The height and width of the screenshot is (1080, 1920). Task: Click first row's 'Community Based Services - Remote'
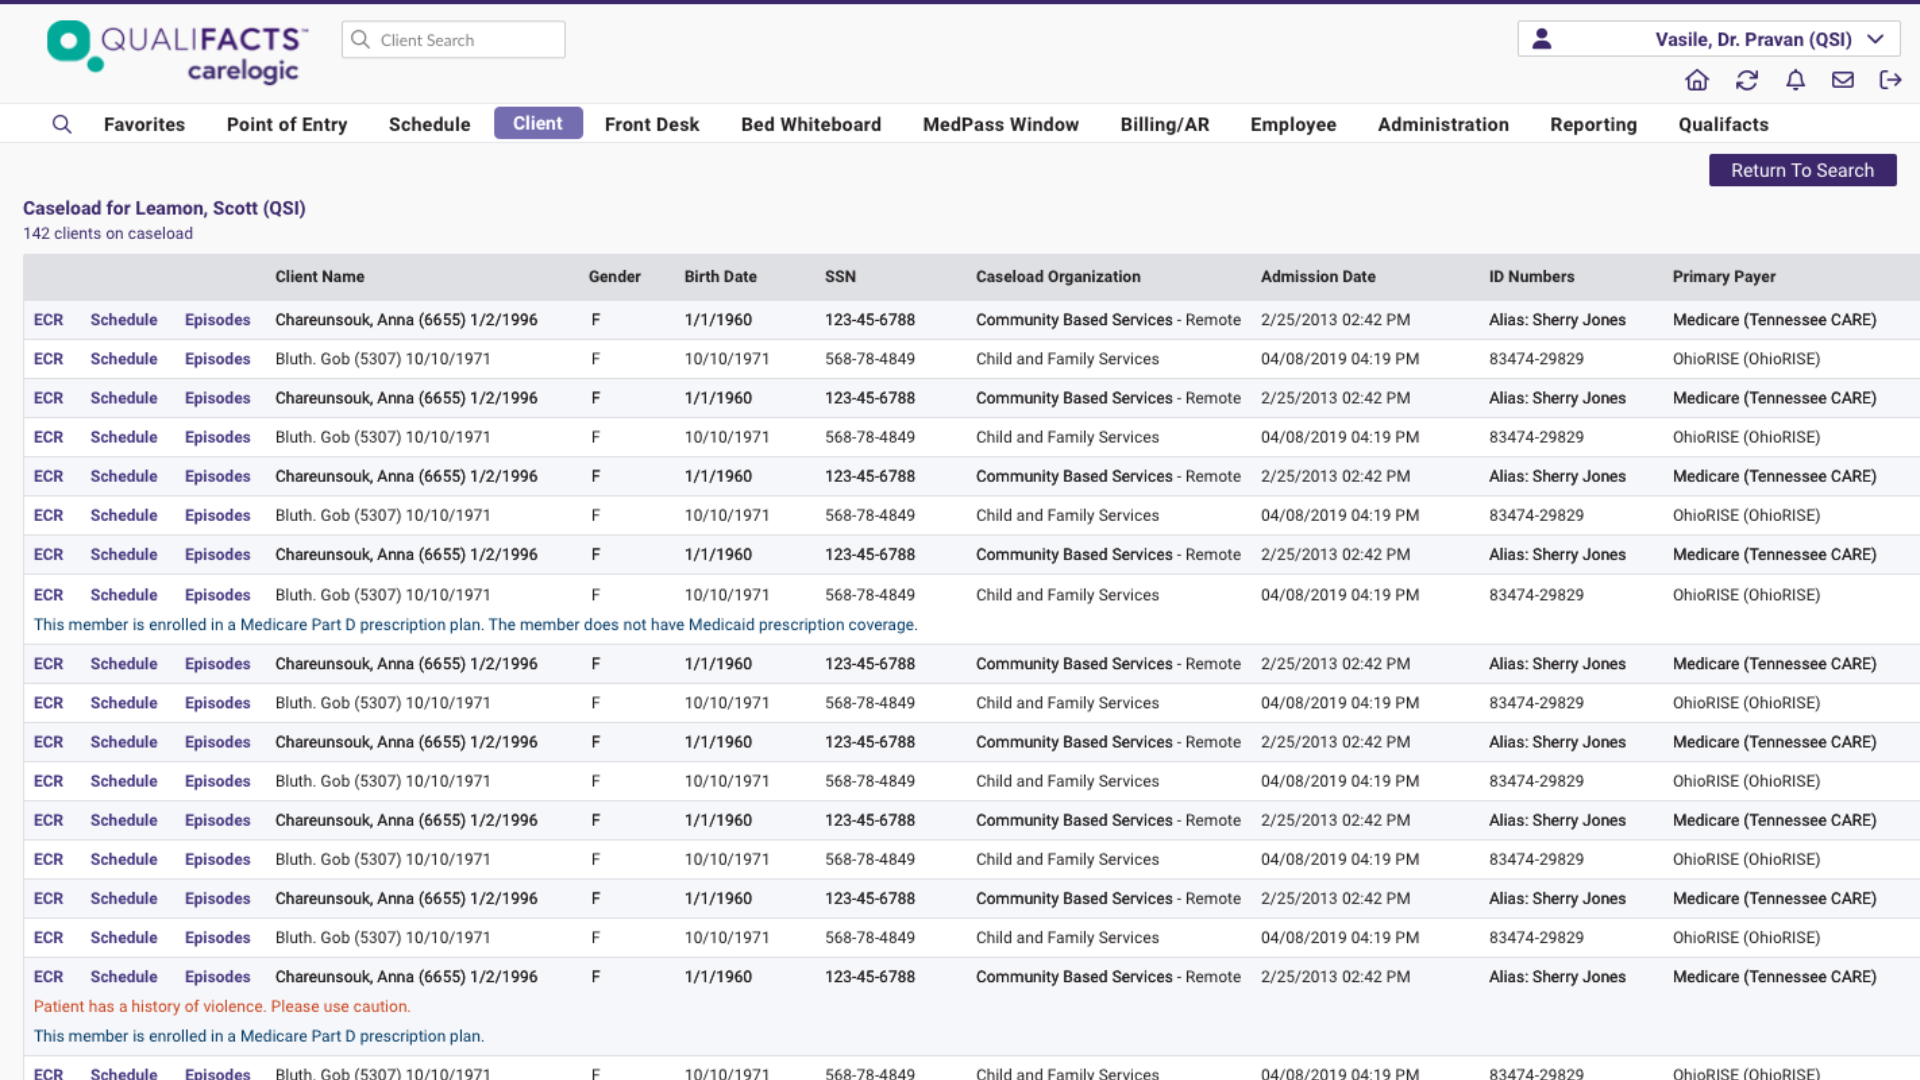pyautogui.click(x=1108, y=320)
